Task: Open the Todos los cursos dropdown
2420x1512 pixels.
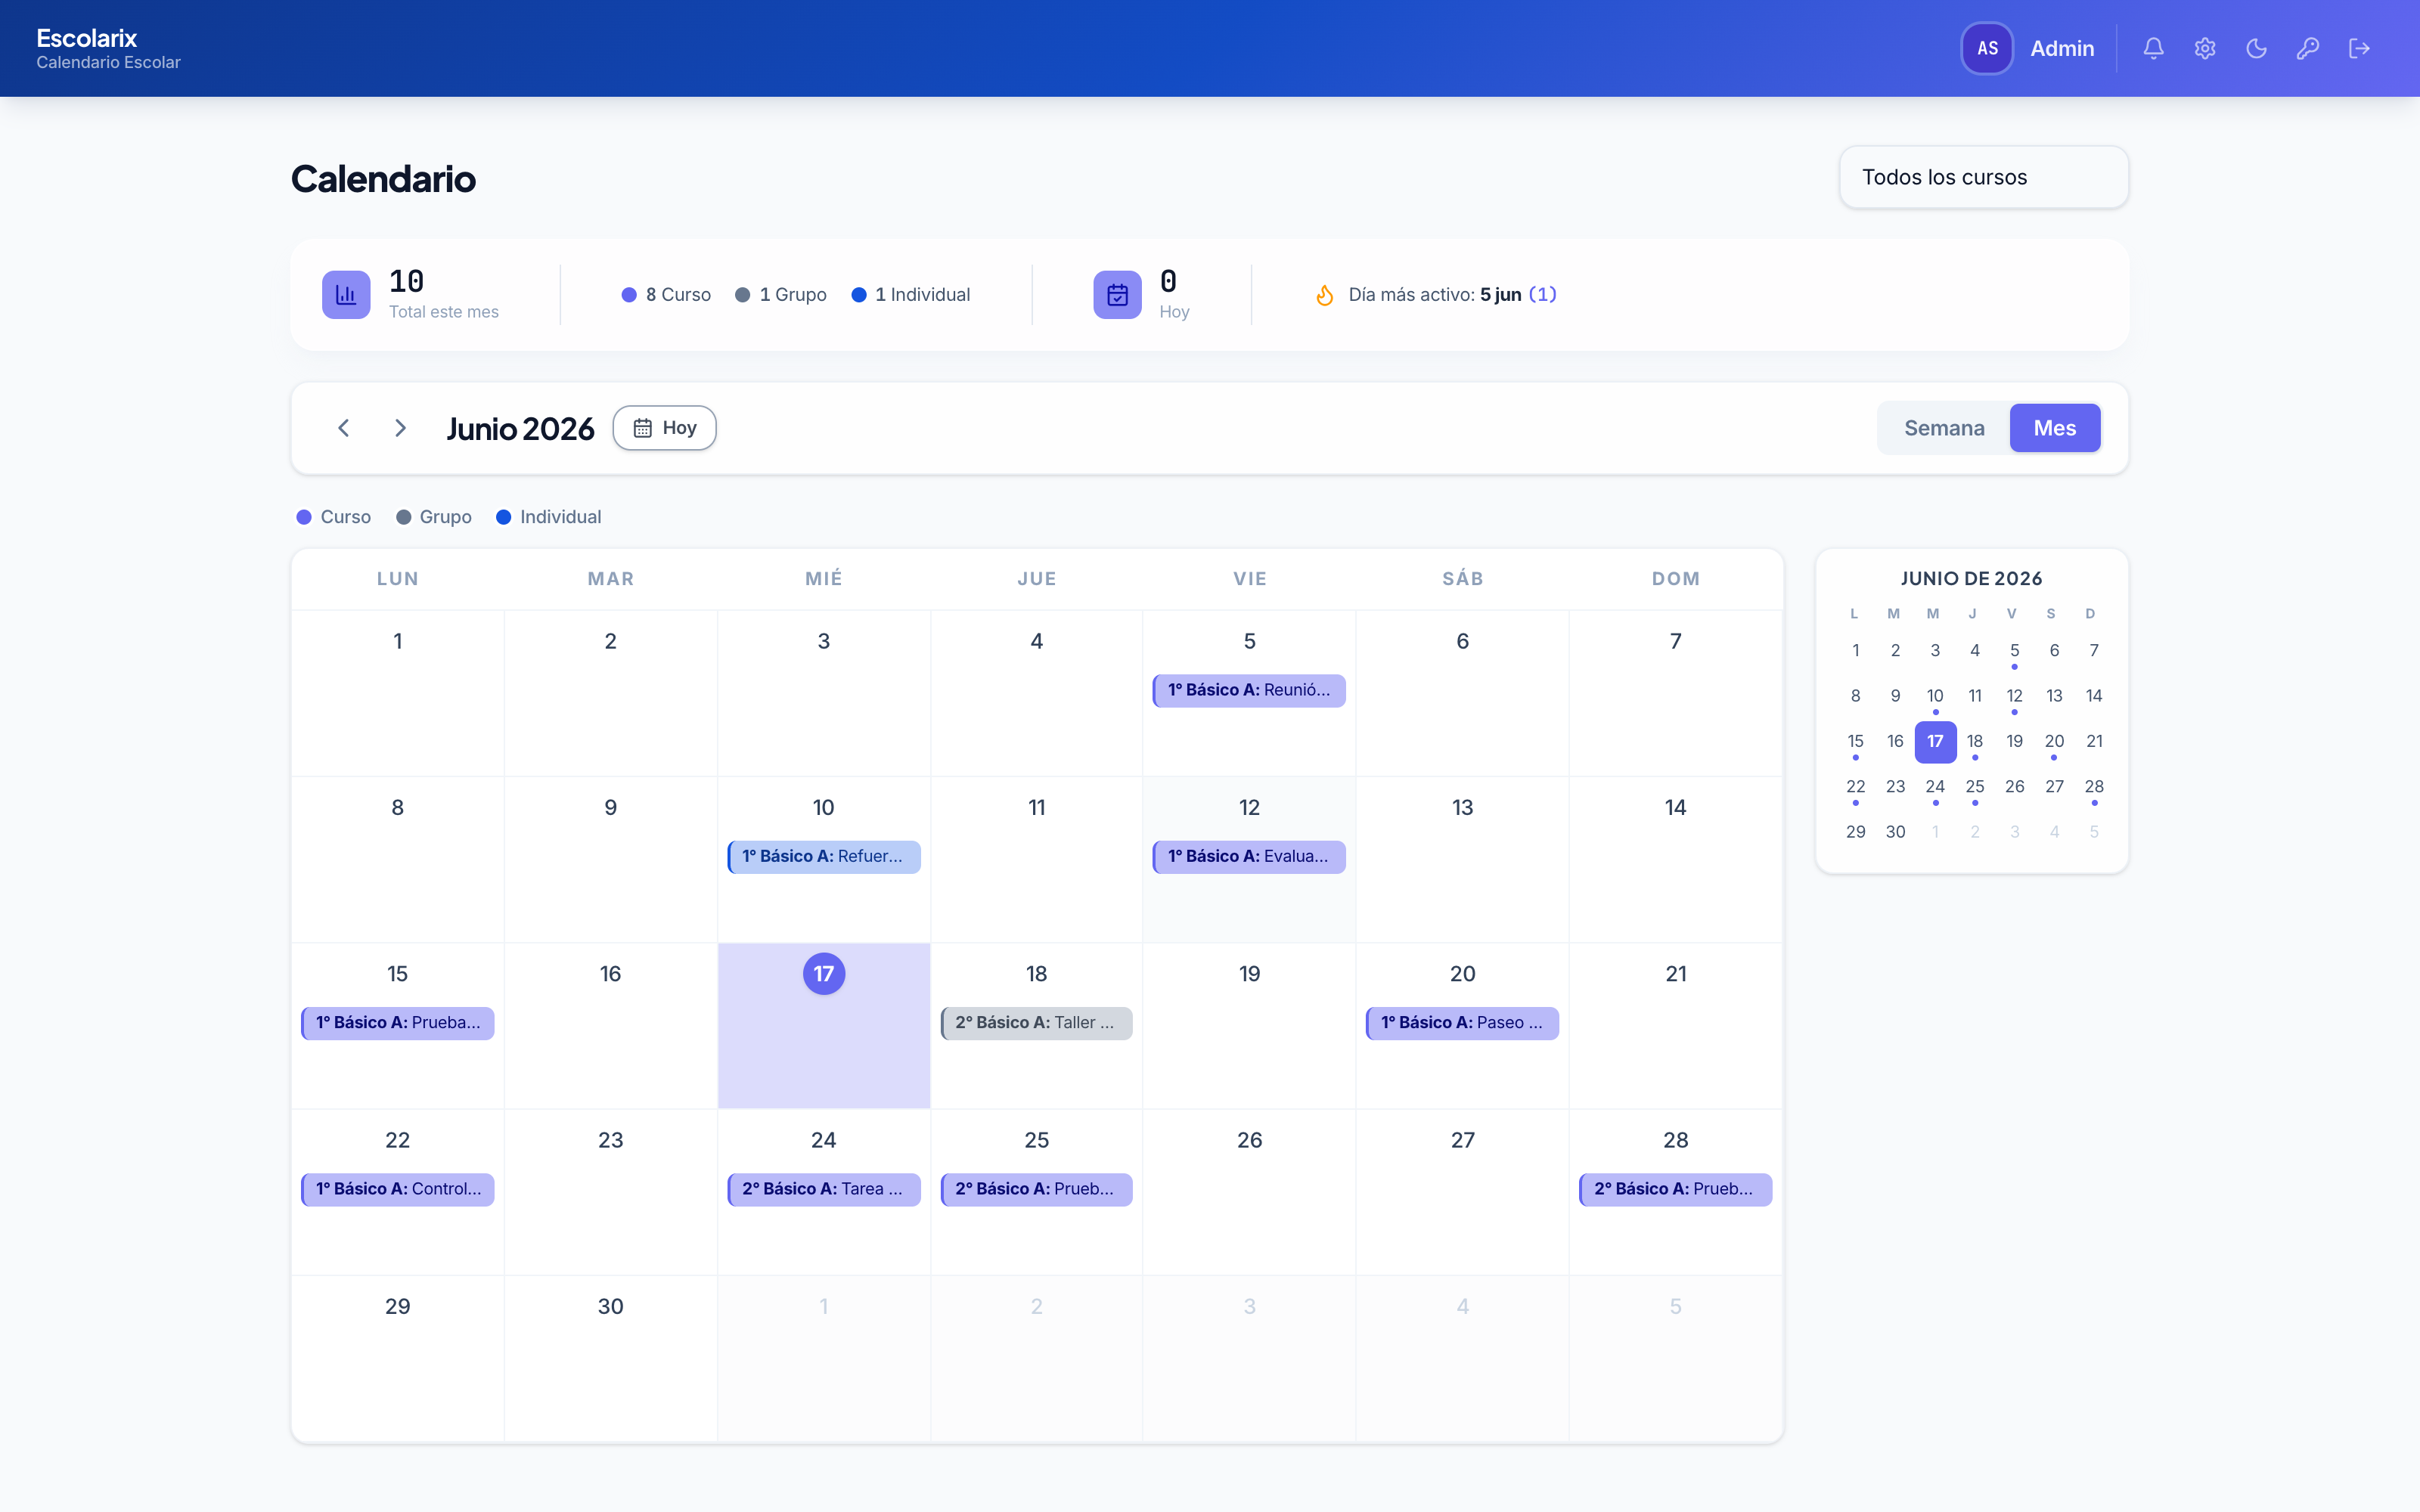Action: pos(1984,177)
